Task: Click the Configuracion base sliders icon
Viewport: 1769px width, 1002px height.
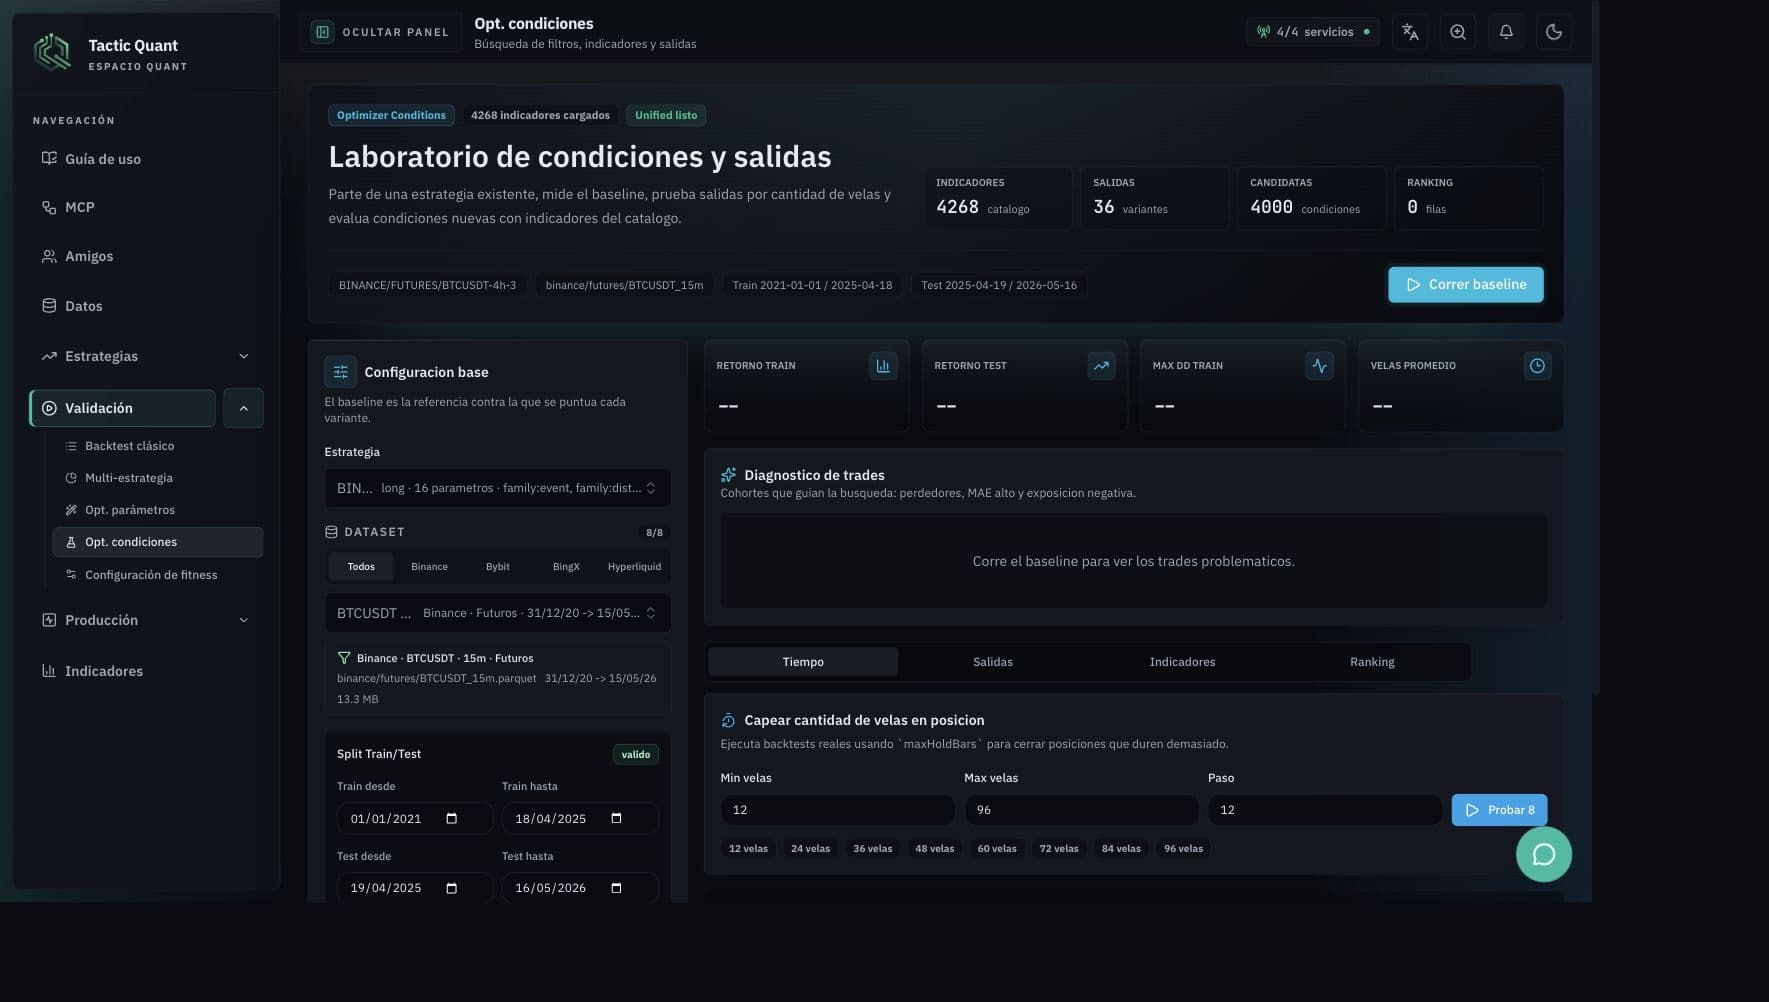Action: pos(340,372)
